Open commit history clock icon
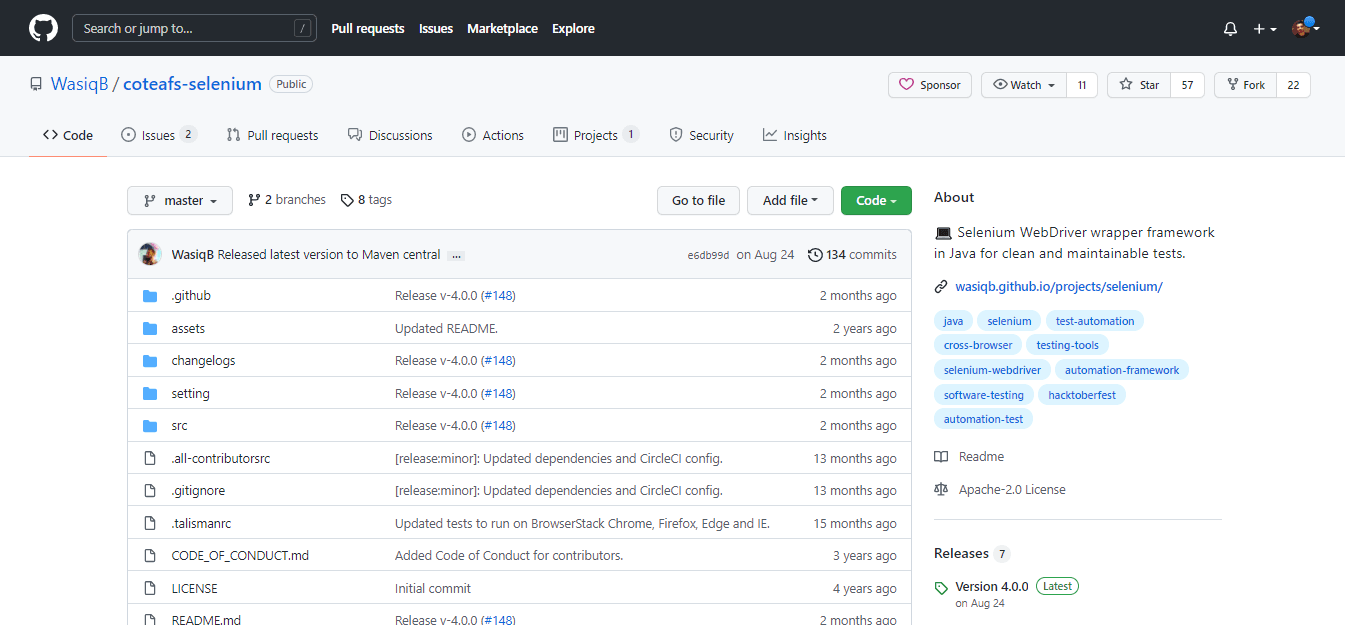The height and width of the screenshot is (625, 1345). click(815, 255)
